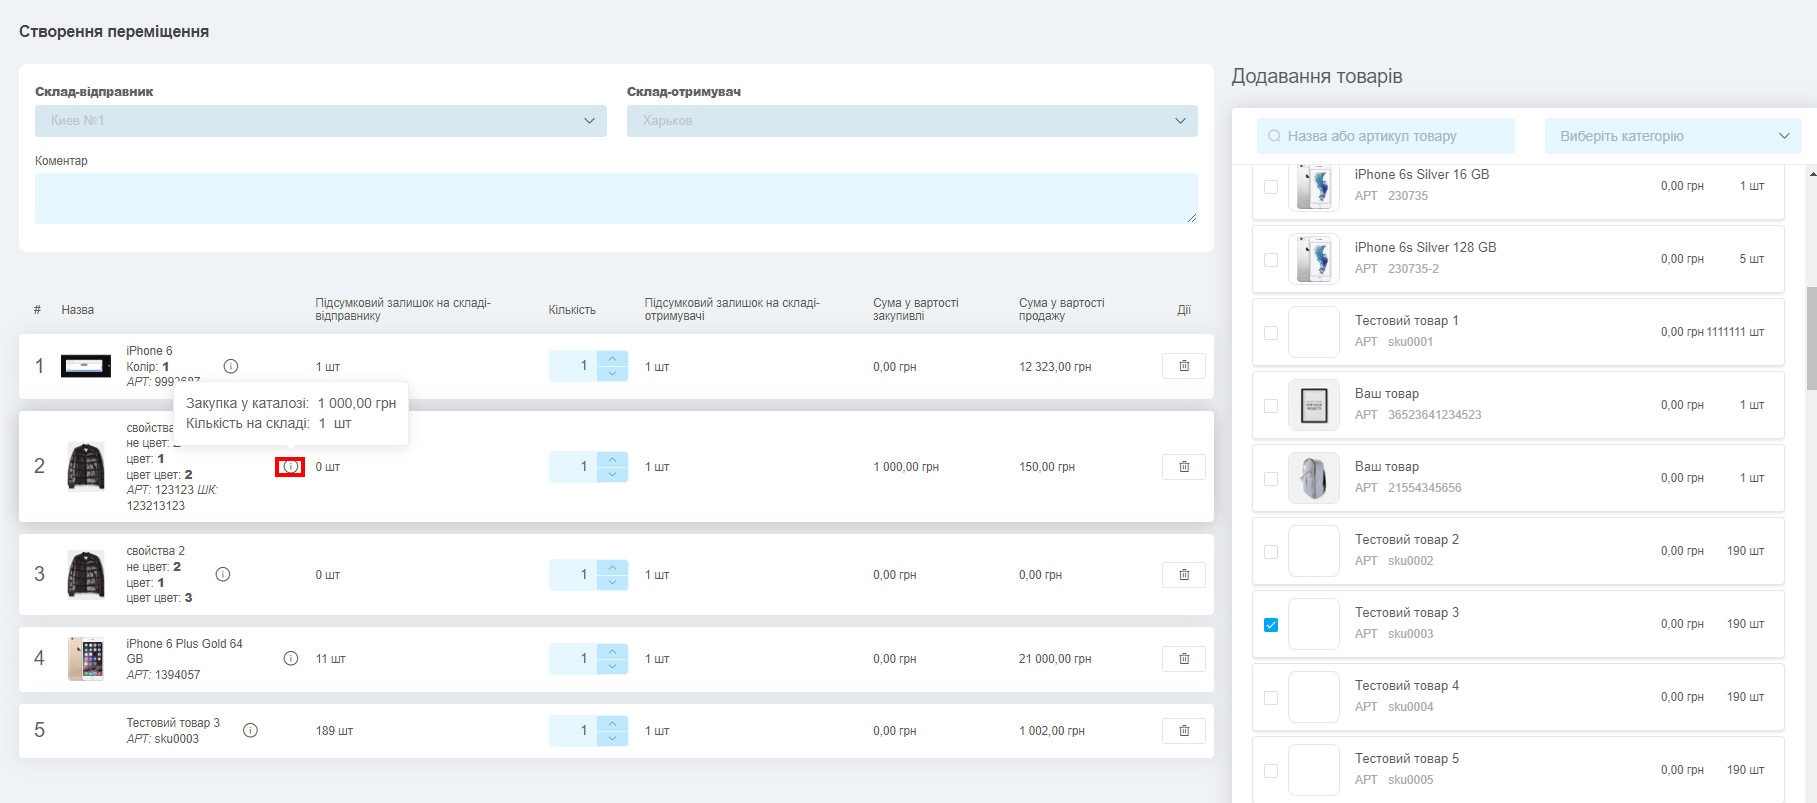Image resolution: width=1817 pixels, height=803 pixels.
Task: Click Сума у вартості продажу header
Action: [x=1062, y=309]
